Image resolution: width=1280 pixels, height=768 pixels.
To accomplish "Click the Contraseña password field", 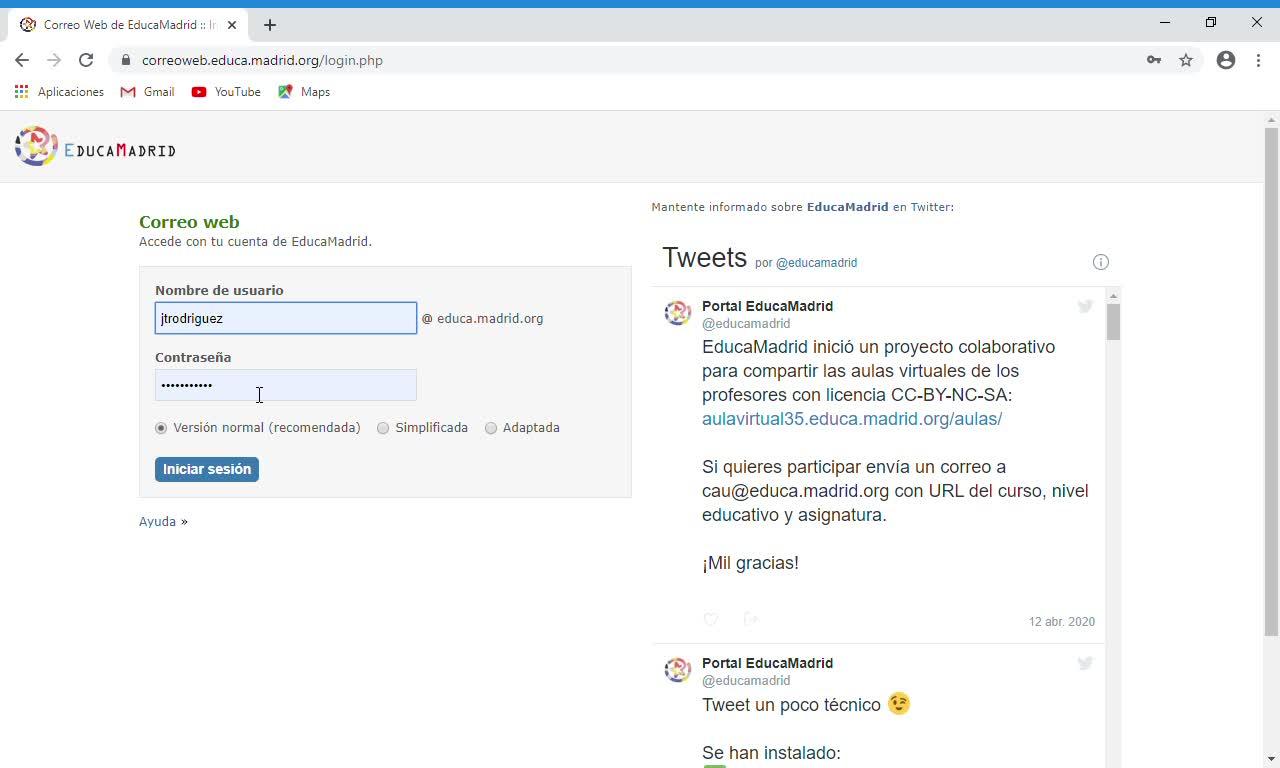I will coord(286,385).
